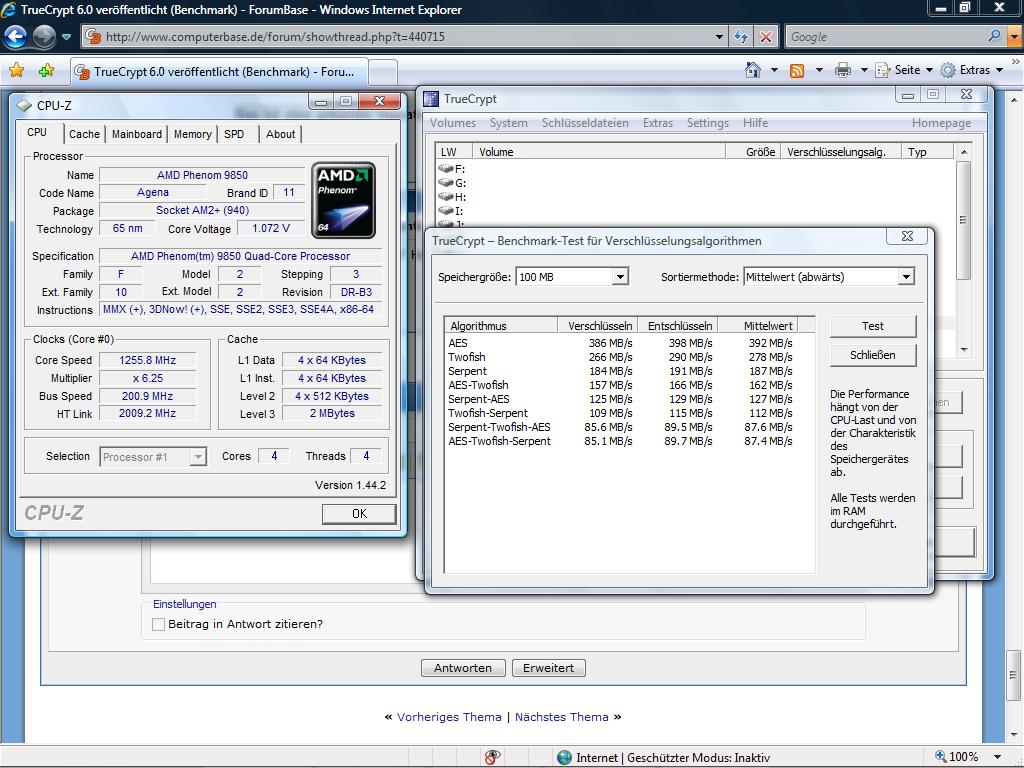The width and height of the screenshot is (1024, 768).
Task: Click the RSS feeds icon
Action: pos(797,70)
